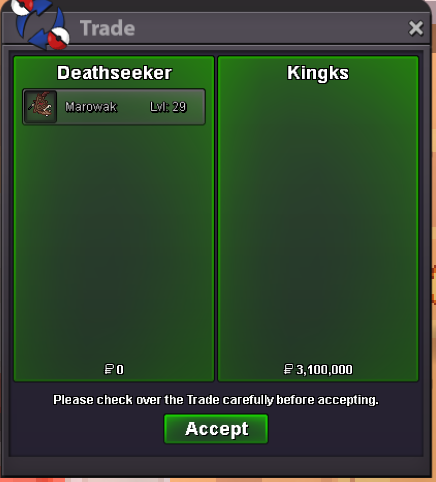Click the Pokédollar symbol beside 3,100,000
The height and width of the screenshot is (482, 436).
(x=288, y=369)
